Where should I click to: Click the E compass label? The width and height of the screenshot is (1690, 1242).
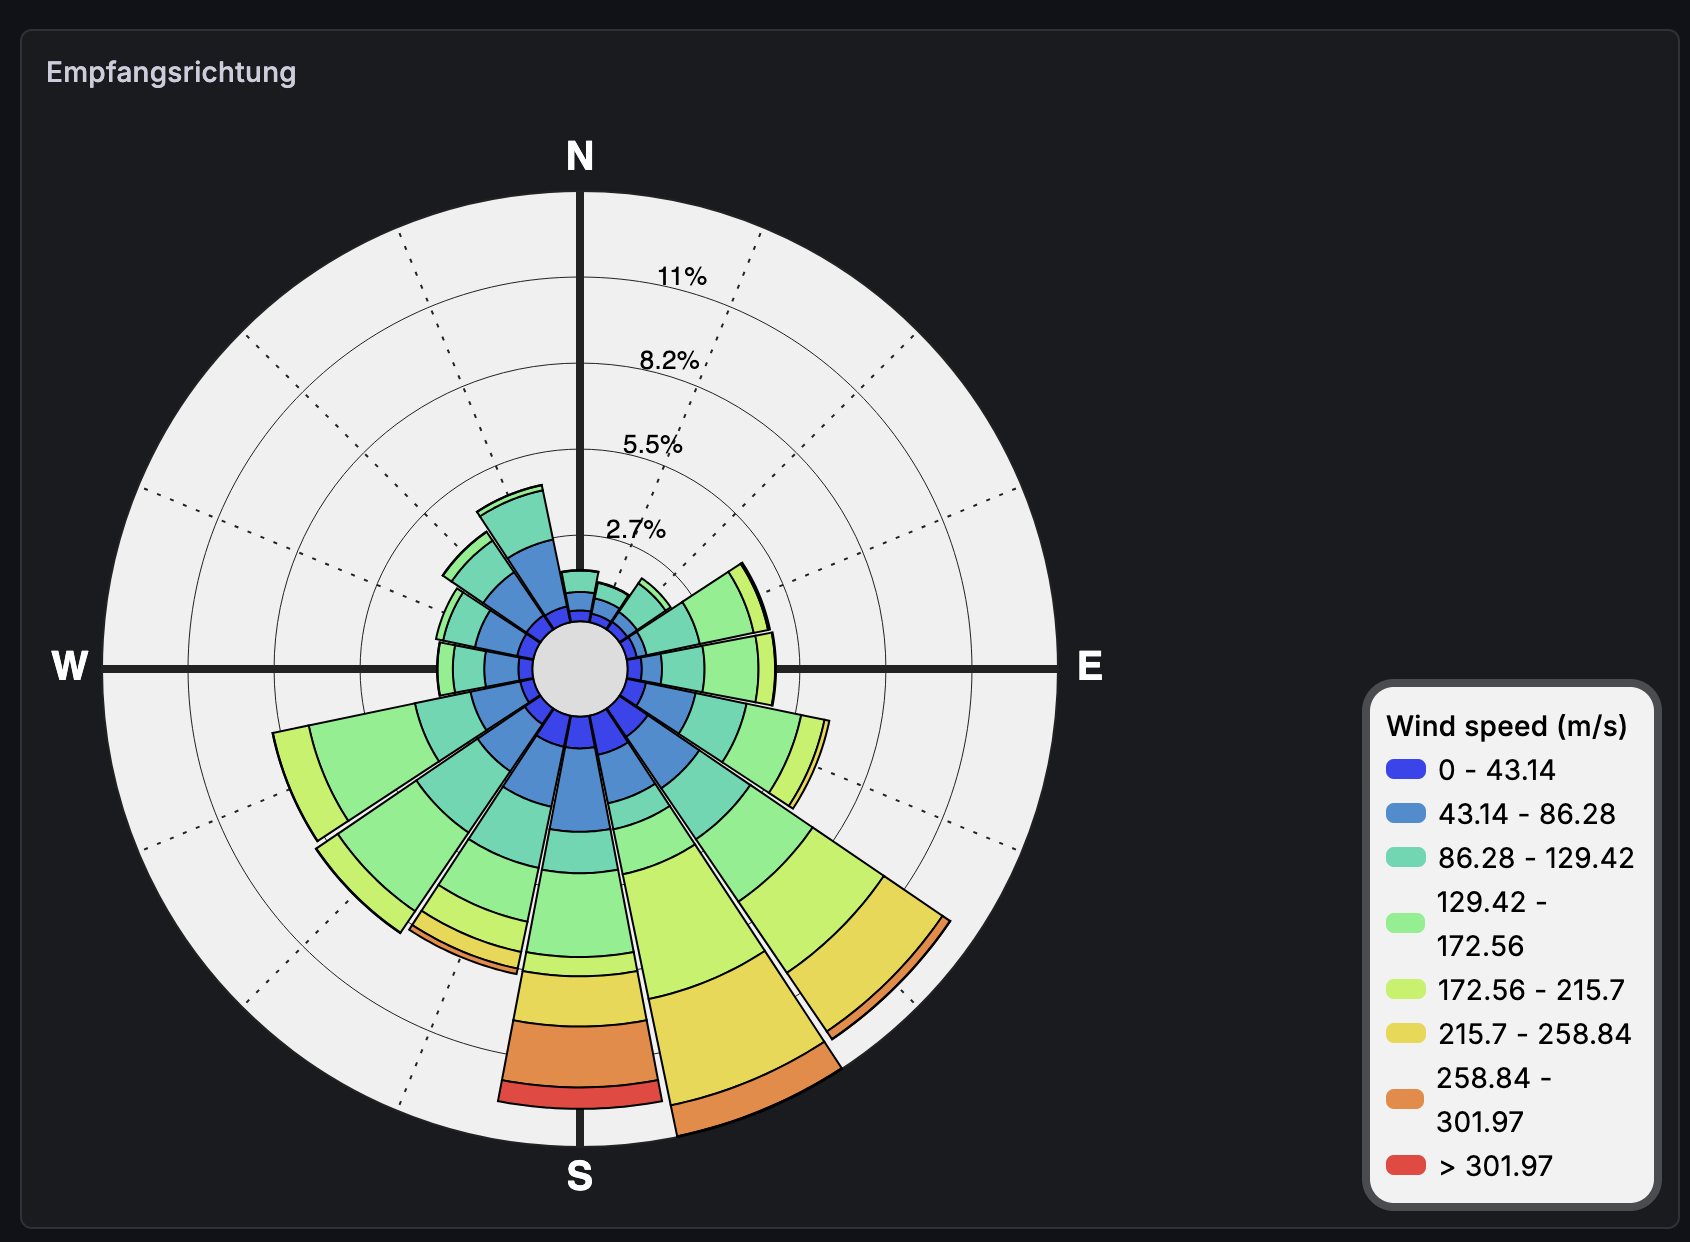click(x=1089, y=666)
